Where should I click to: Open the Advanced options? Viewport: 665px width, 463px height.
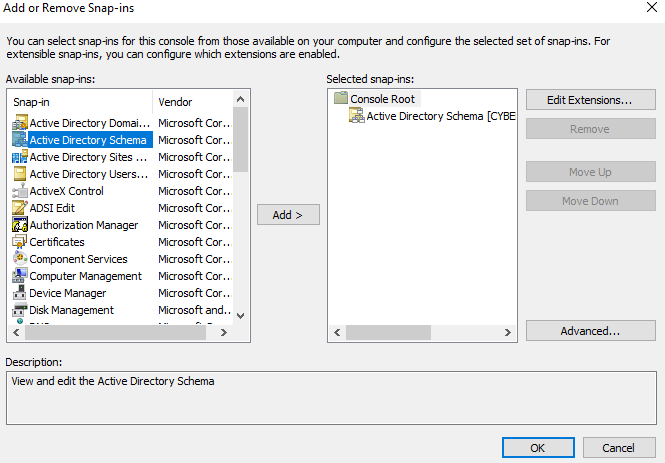(590, 331)
